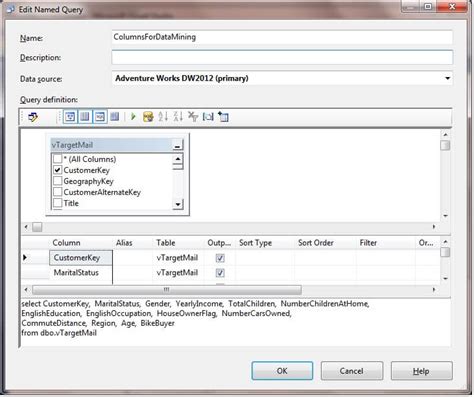Click into the SQL query text pane

[235, 322]
